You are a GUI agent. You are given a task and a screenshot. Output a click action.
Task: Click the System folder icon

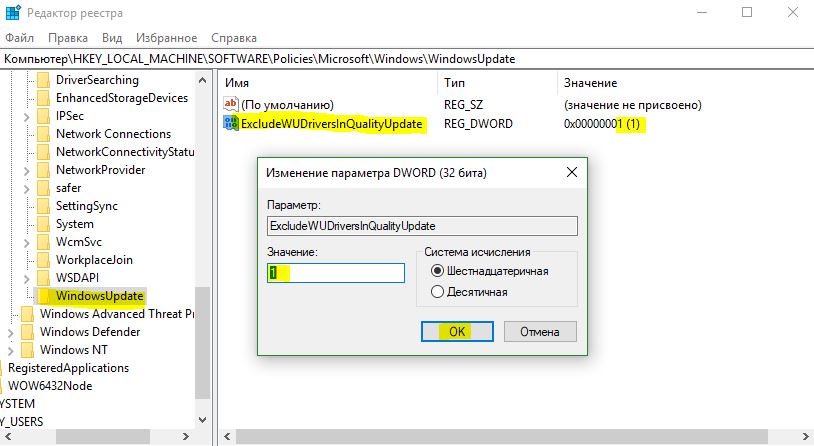(x=44, y=224)
